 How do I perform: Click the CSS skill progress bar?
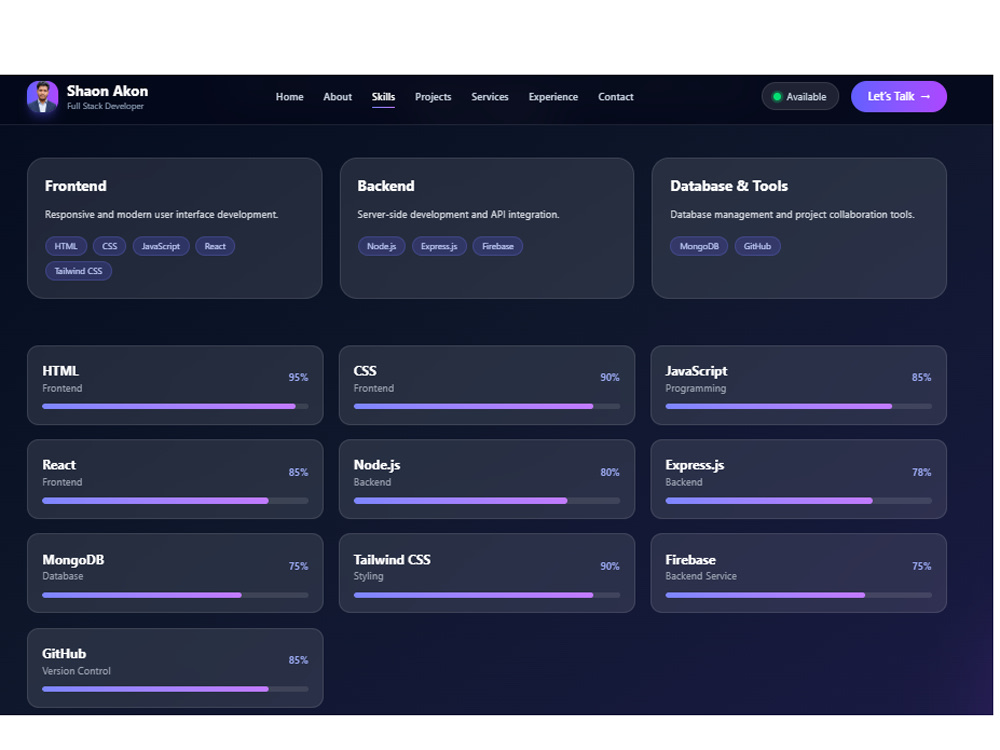pyautogui.click(x=487, y=406)
